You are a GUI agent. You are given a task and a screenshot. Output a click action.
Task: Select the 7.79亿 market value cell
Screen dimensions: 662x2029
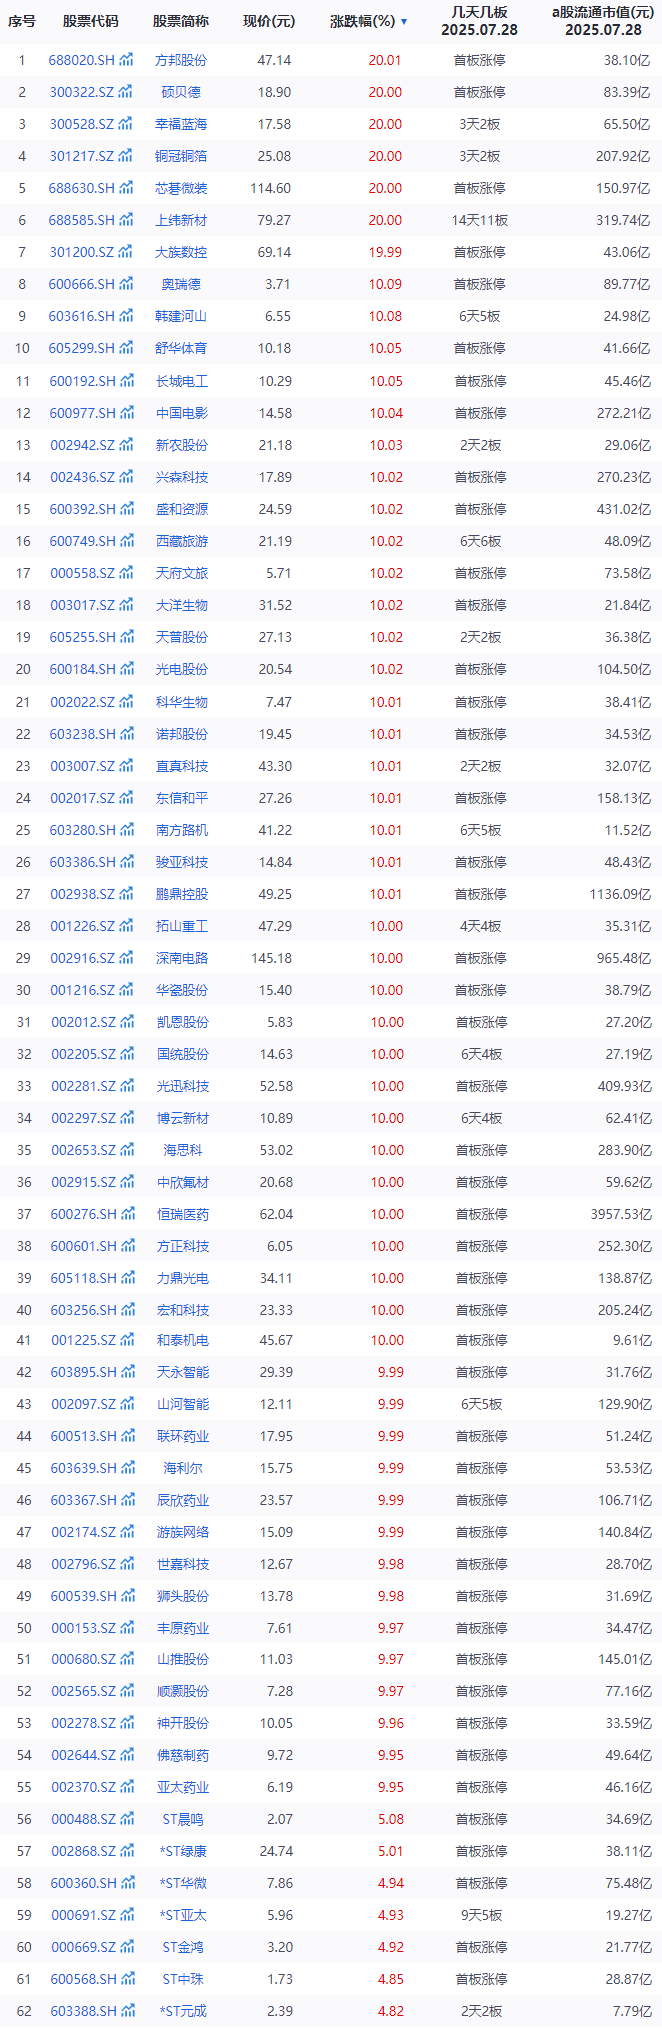630,2011
